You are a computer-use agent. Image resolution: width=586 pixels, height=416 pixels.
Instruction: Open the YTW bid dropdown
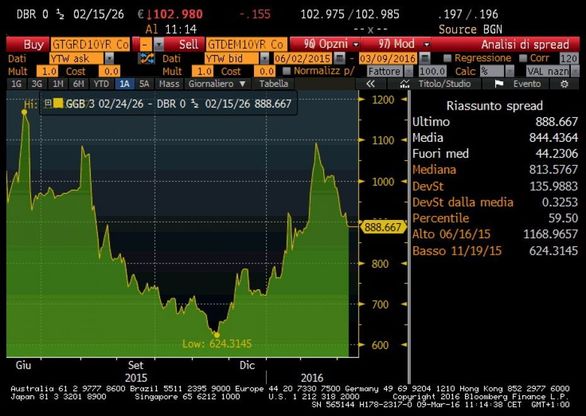coord(264,58)
